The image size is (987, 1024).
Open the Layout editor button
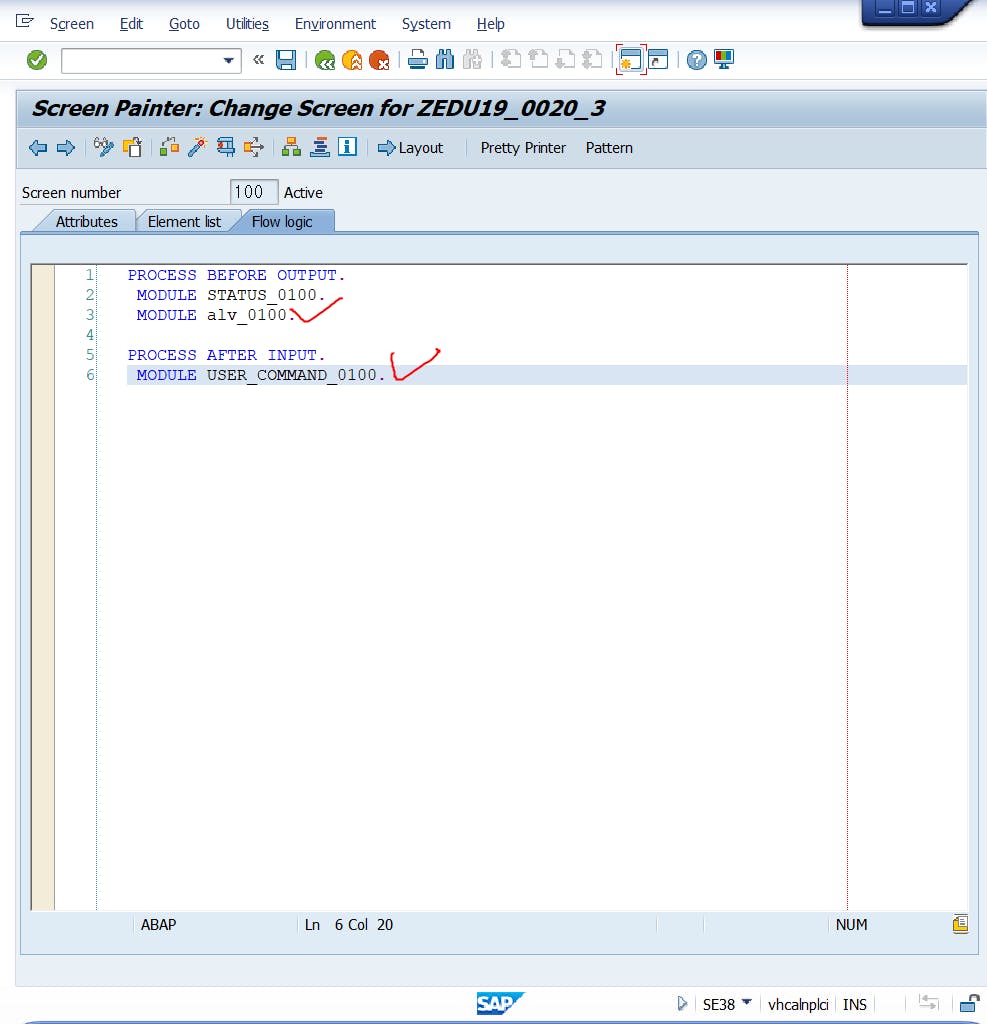[x=410, y=148]
